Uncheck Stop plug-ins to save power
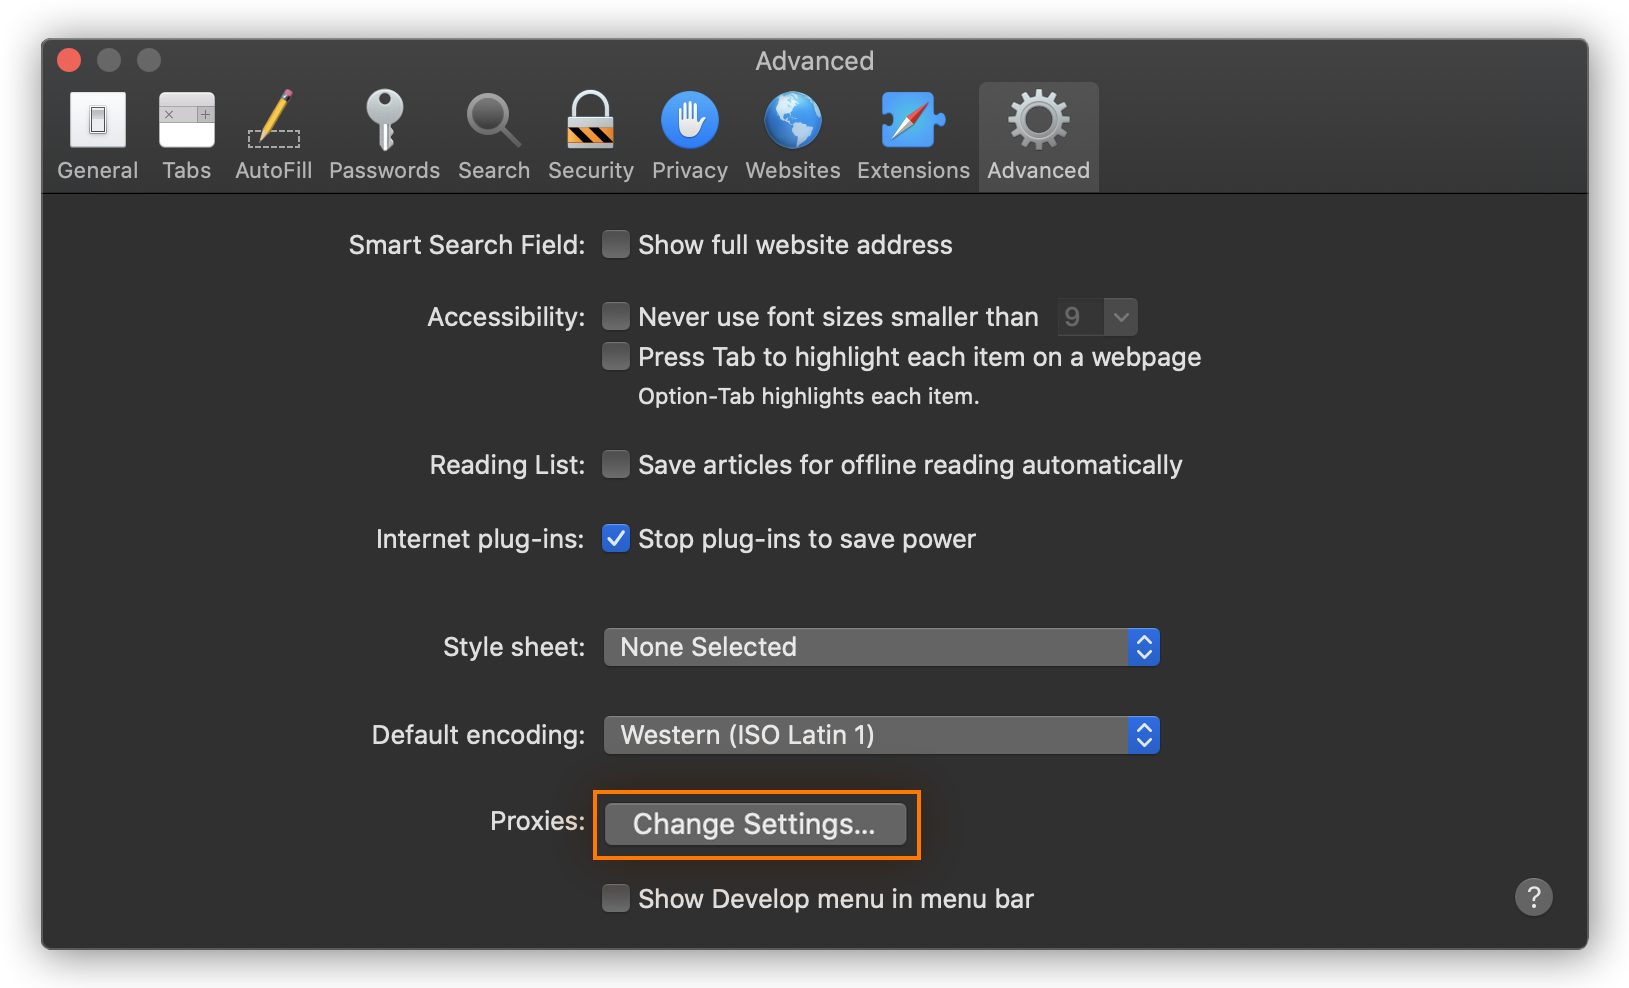Viewport: 1629px width, 988px height. pyautogui.click(x=615, y=538)
